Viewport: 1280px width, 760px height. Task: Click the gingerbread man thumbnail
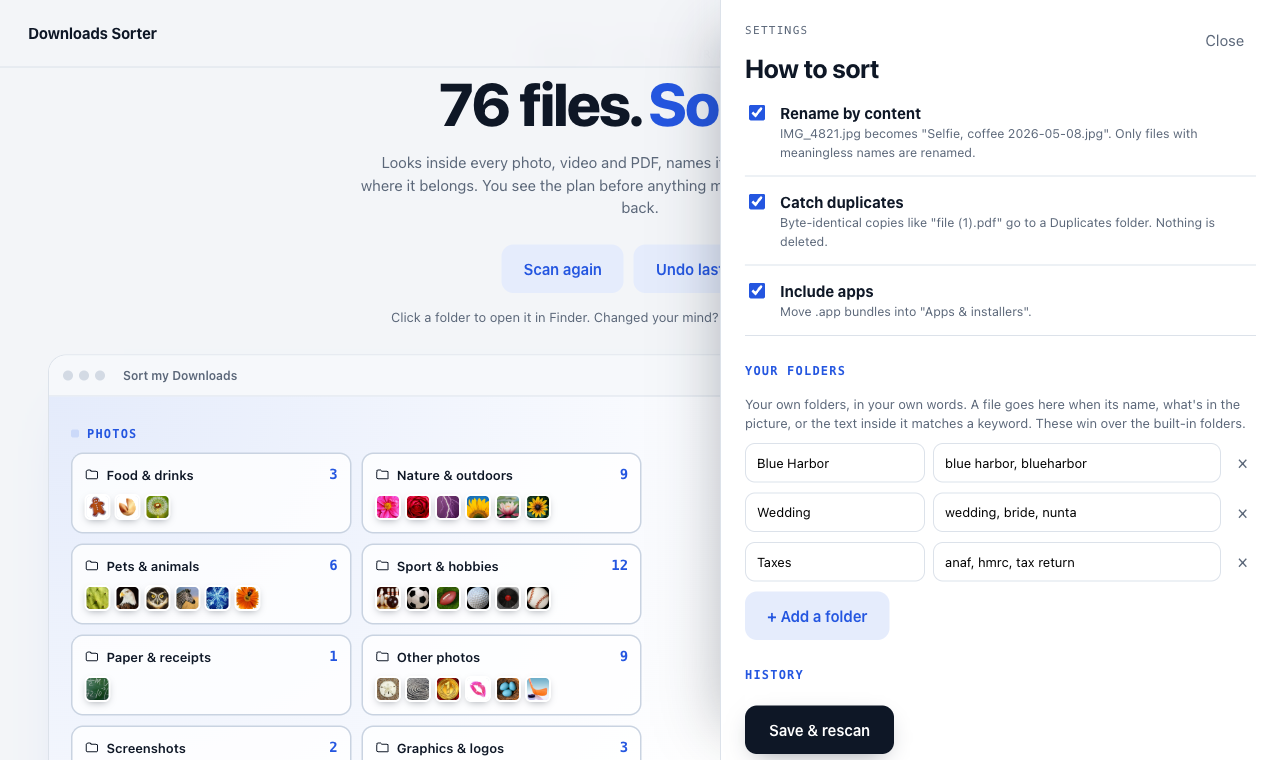pos(97,507)
